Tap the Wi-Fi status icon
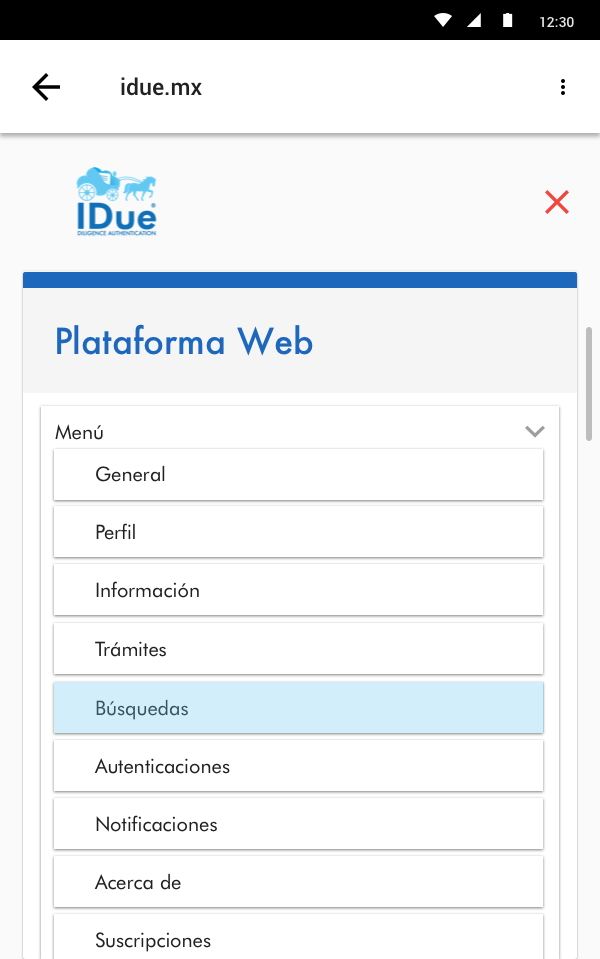This screenshot has width=600, height=959. coord(443,21)
